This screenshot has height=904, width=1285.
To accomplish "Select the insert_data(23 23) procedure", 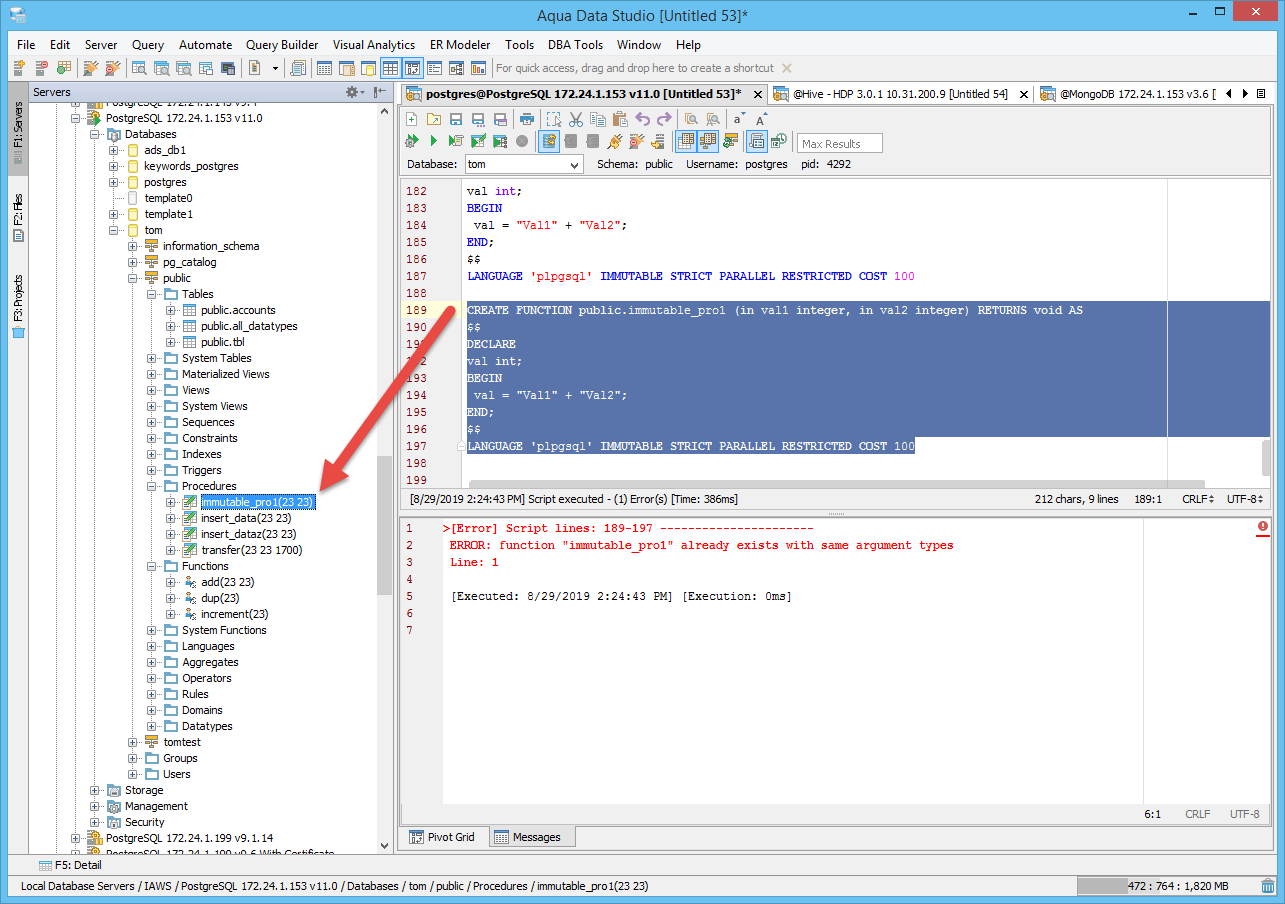I will pyautogui.click(x=246, y=518).
